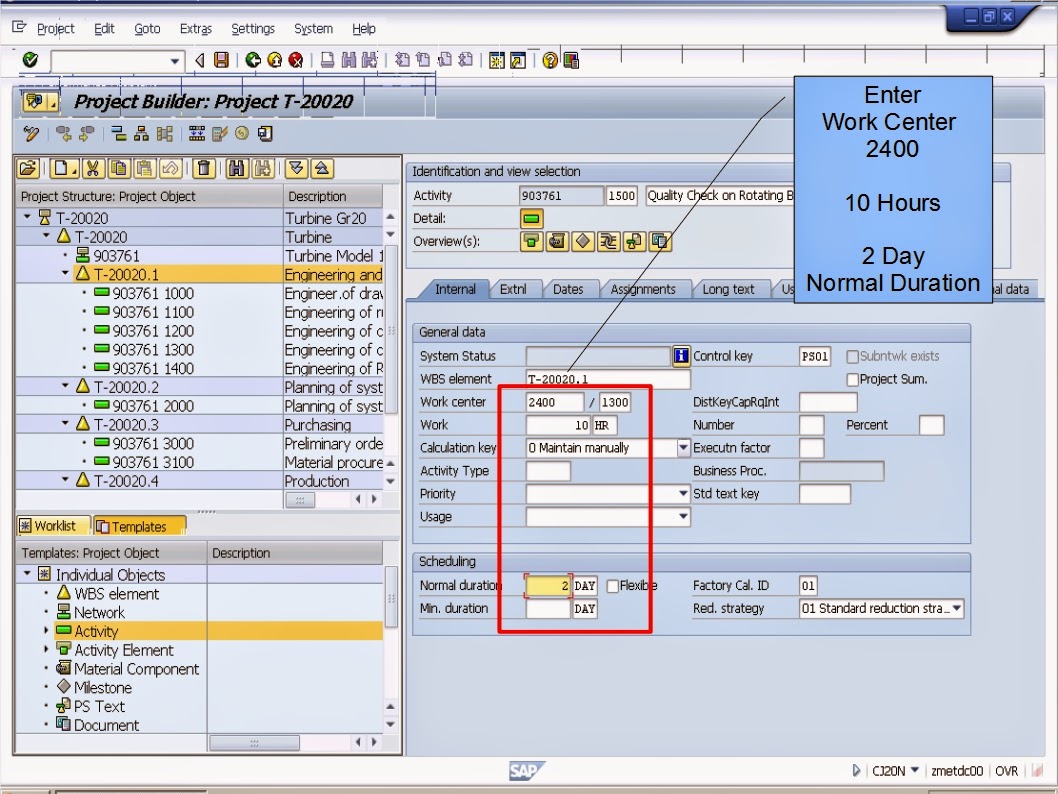Click inside the Normal duration input field
This screenshot has height=794, width=1058.
[549, 585]
